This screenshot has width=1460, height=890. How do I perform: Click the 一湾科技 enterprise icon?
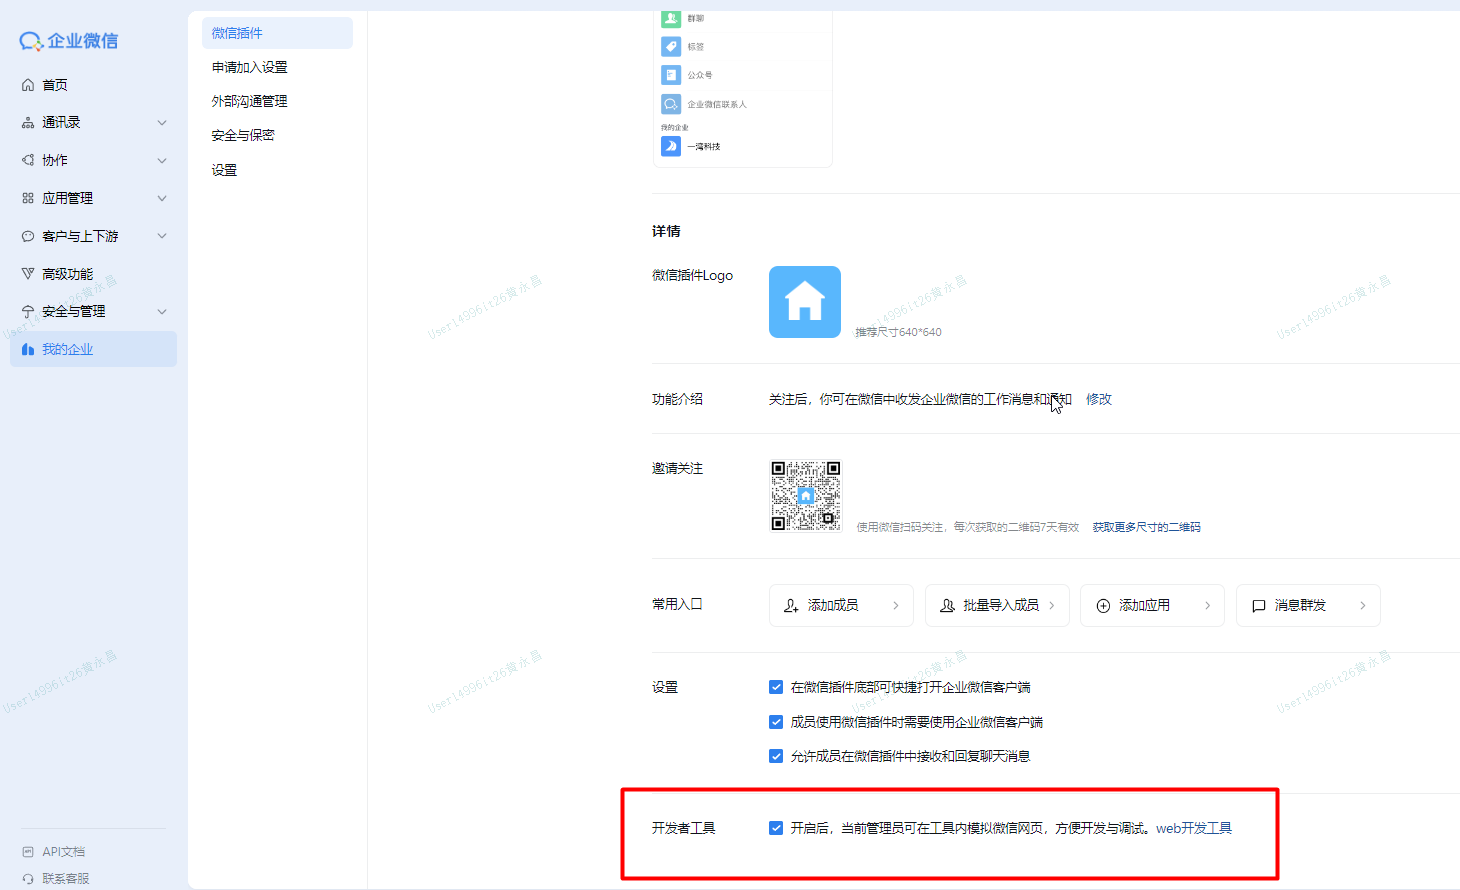pos(671,145)
